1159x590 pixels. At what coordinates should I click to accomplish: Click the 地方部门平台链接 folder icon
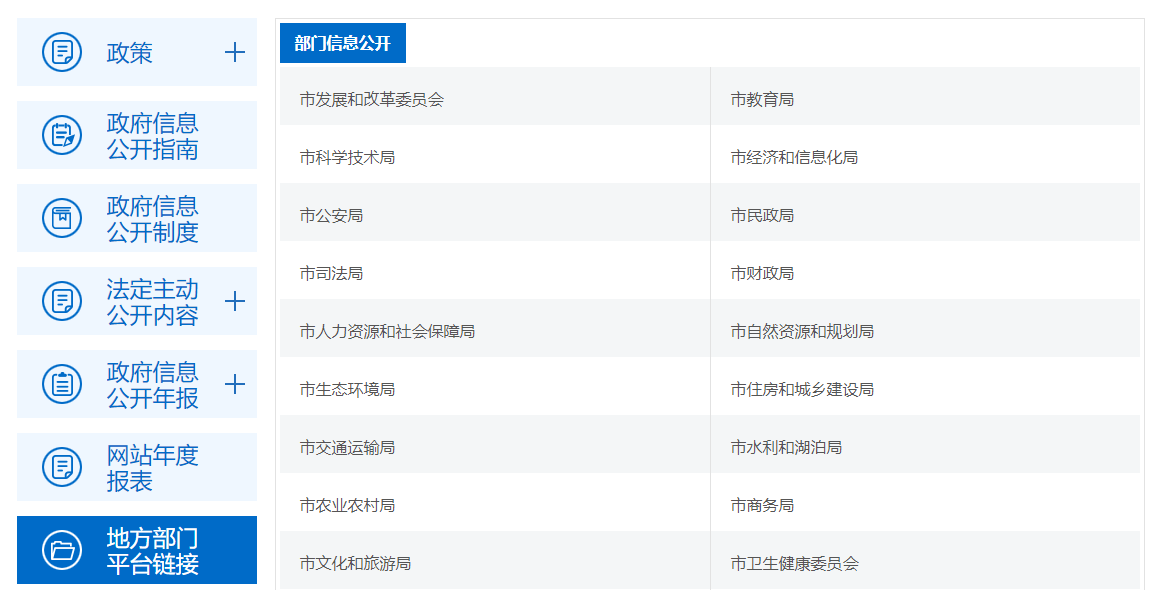tap(62, 550)
